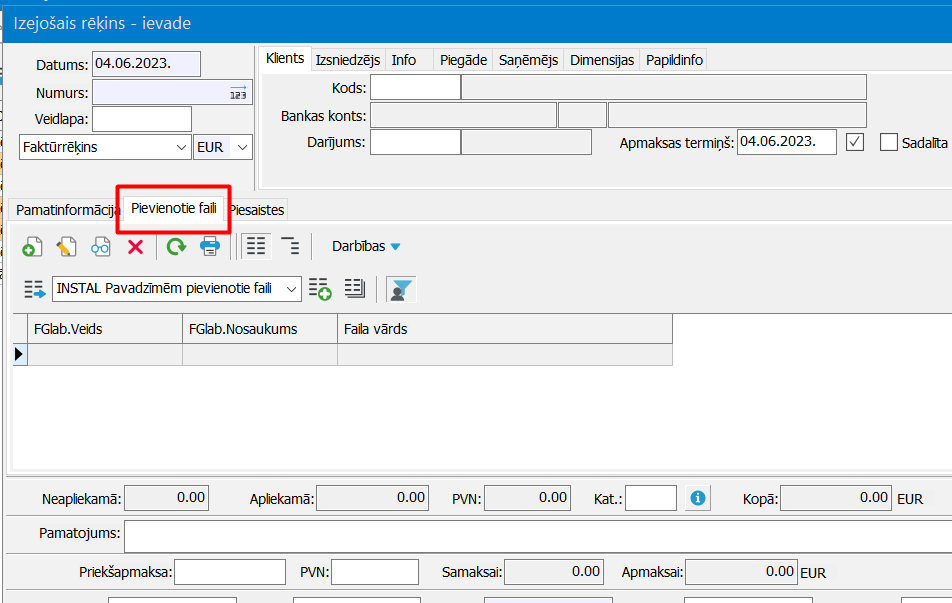Sort by Faila vārds column header

(x=505, y=329)
